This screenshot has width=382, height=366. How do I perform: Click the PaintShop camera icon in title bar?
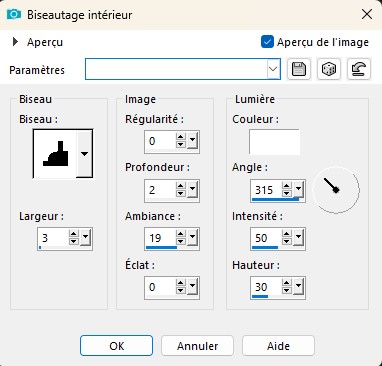(14, 14)
